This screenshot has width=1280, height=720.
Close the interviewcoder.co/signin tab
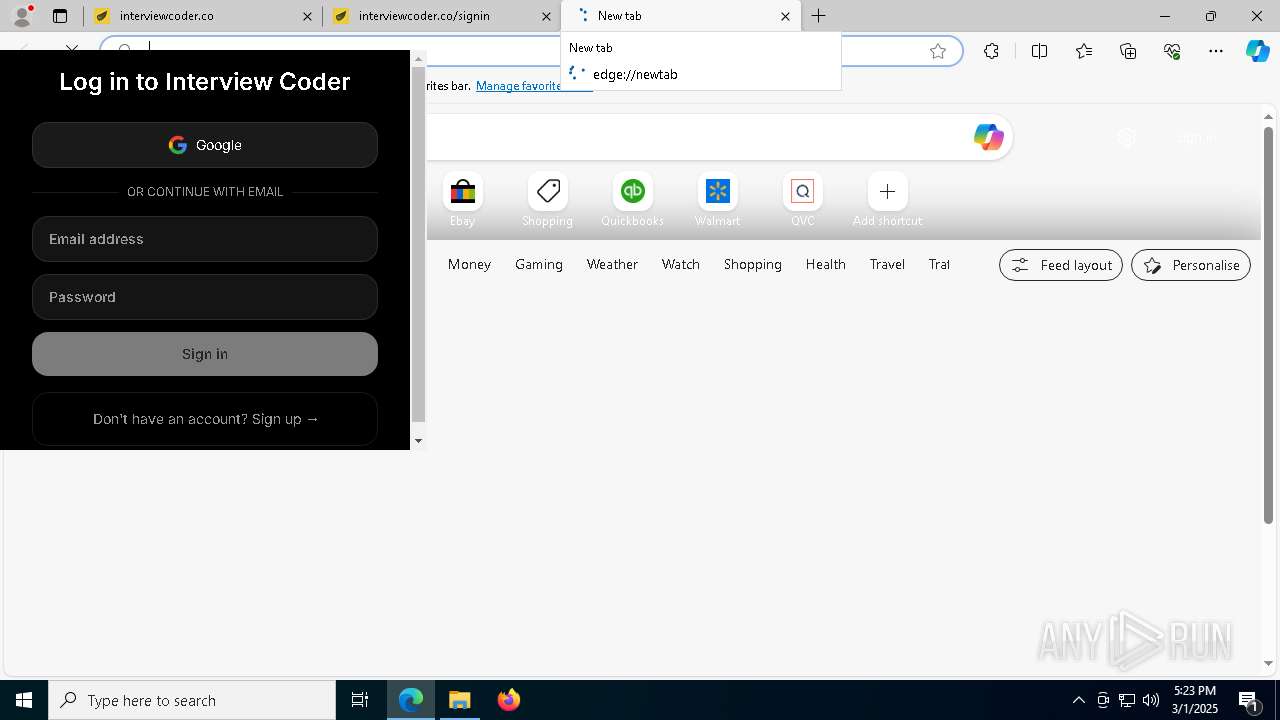coord(546,16)
